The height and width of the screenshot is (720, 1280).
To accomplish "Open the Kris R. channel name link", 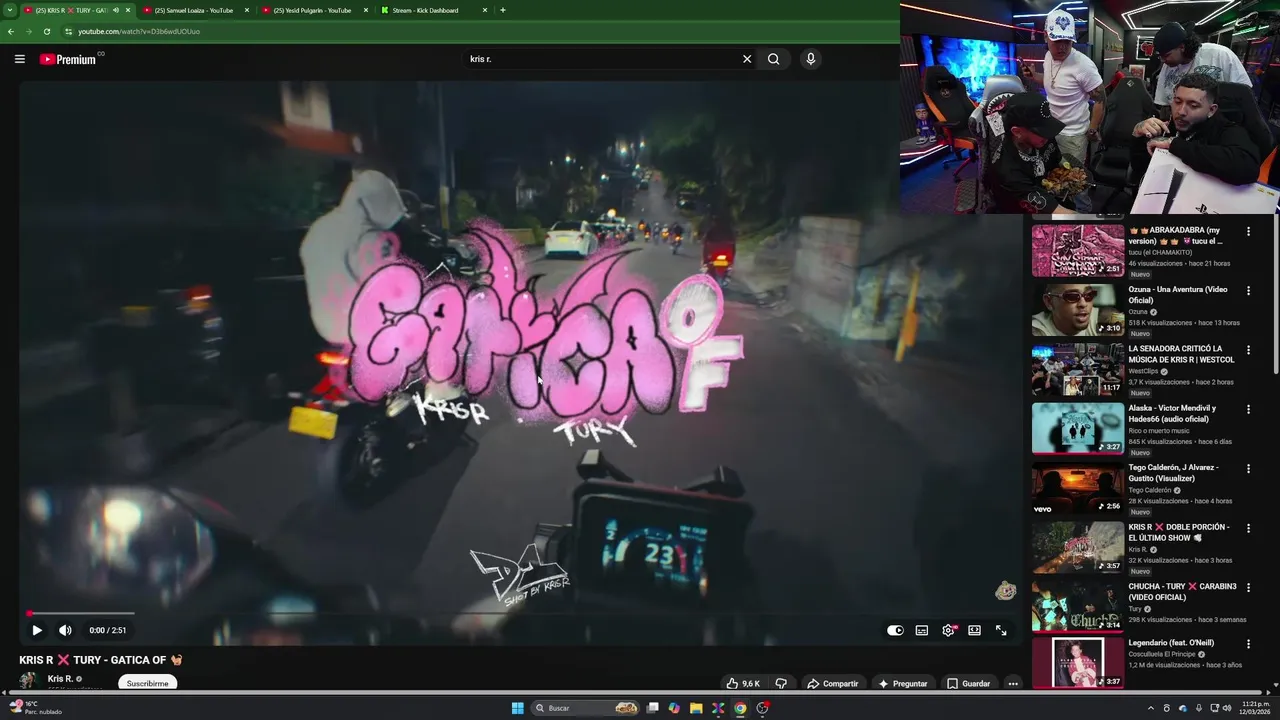I will point(60,679).
